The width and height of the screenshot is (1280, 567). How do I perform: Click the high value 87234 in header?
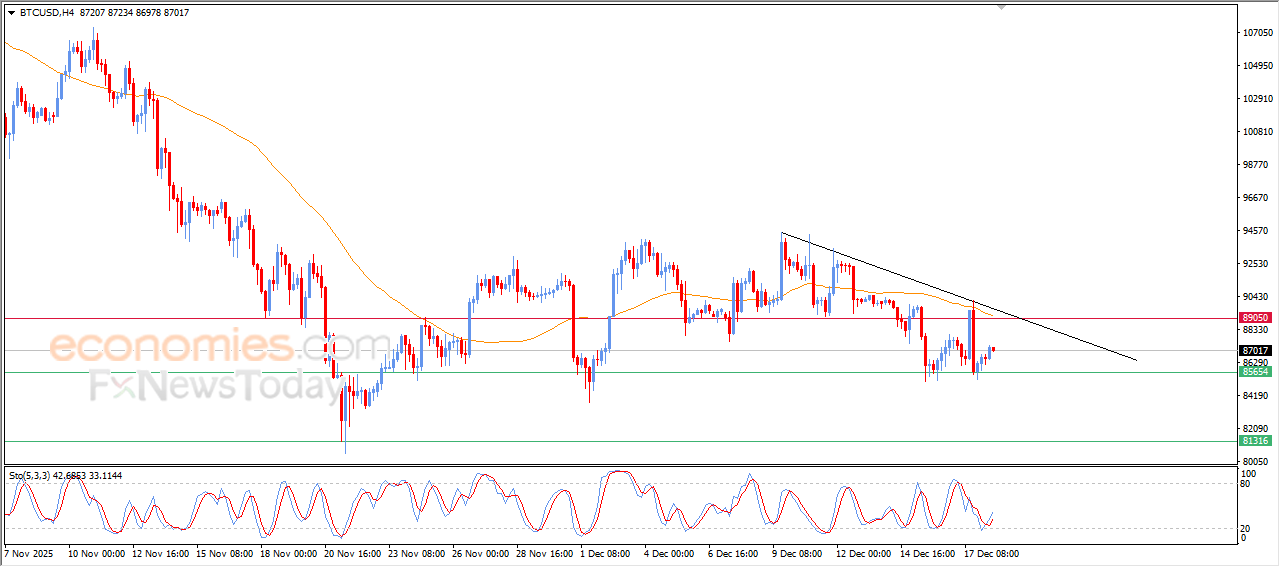point(120,13)
